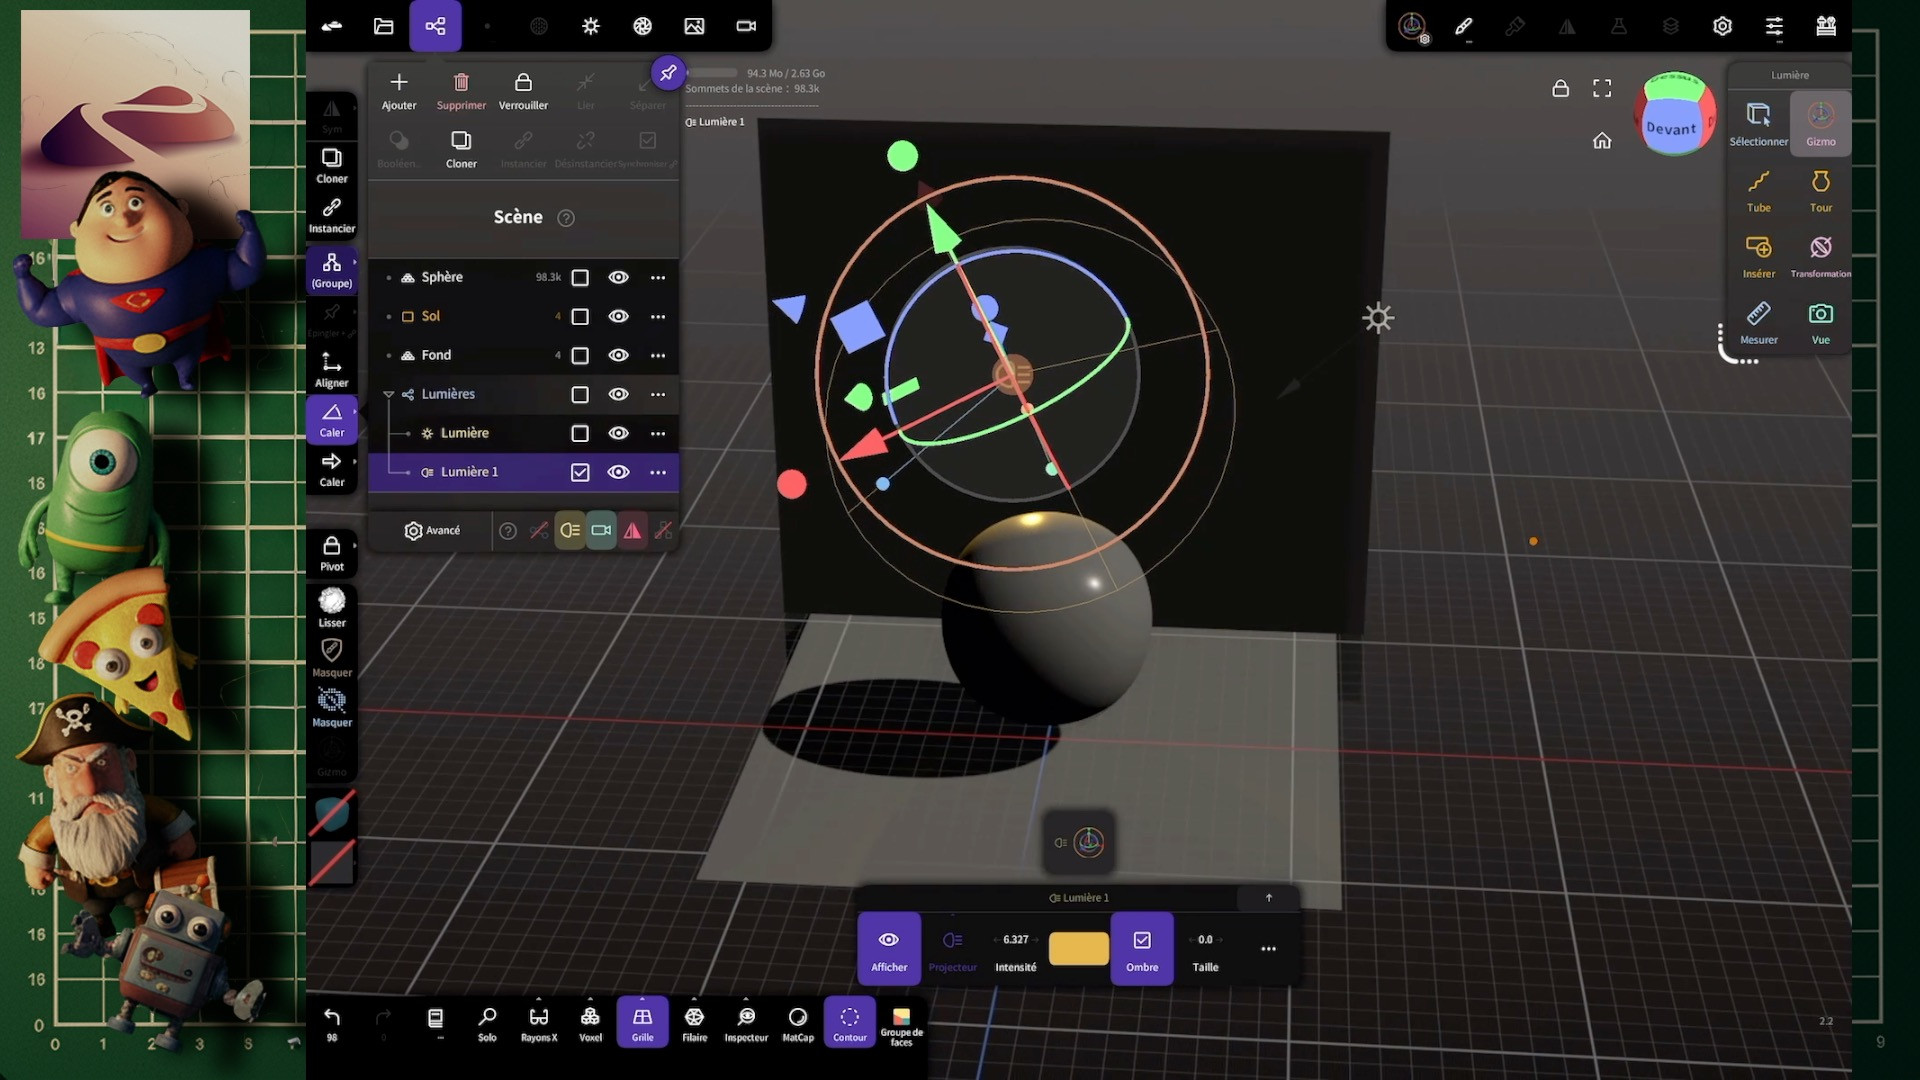Open more light options in bottom panel
The height and width of the screenshot is (1080, 1920).
(1268, 948)
